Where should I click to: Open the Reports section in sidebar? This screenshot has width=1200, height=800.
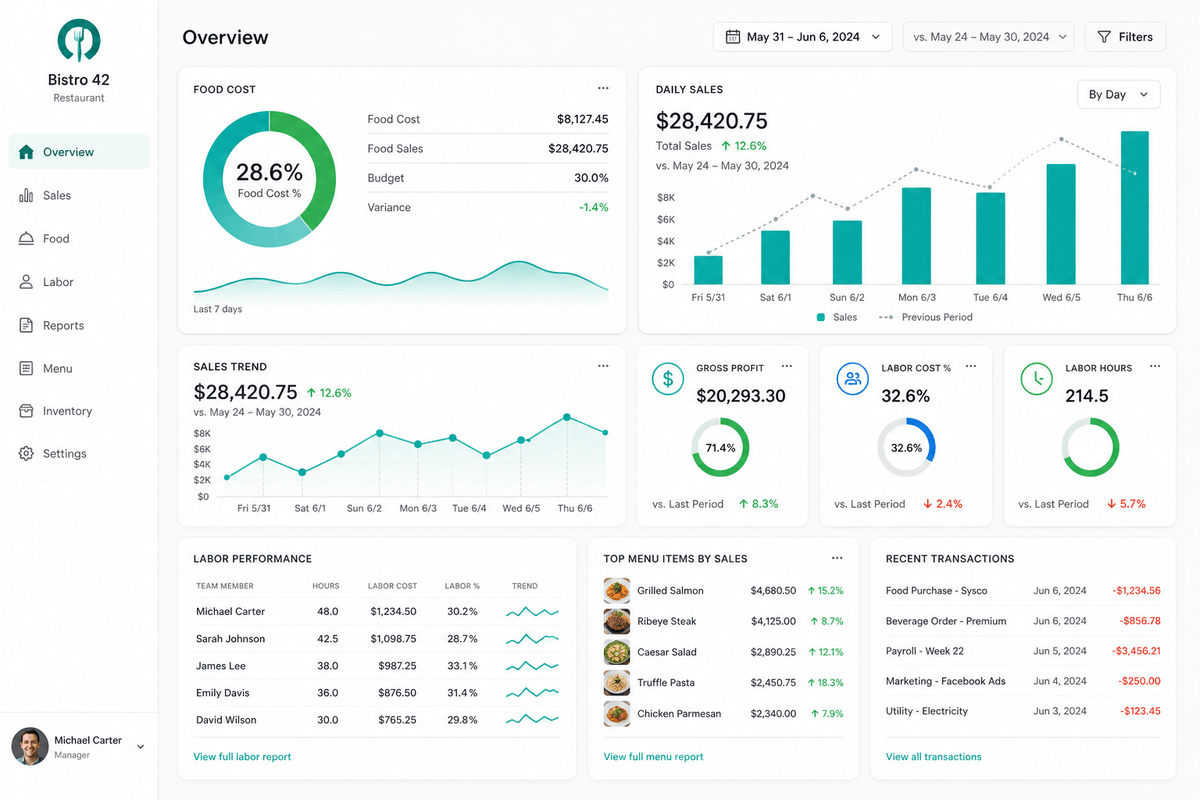tap(79, 325)
